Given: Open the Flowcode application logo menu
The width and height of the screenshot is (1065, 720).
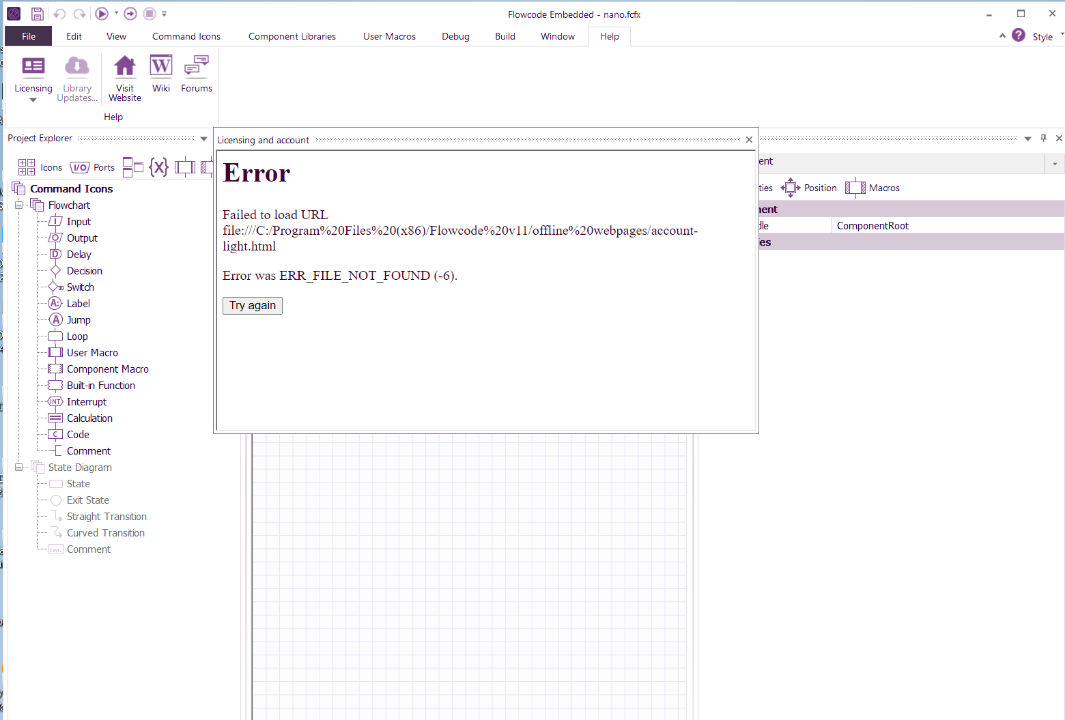Looking at the screenshot, I should point(14,14).
